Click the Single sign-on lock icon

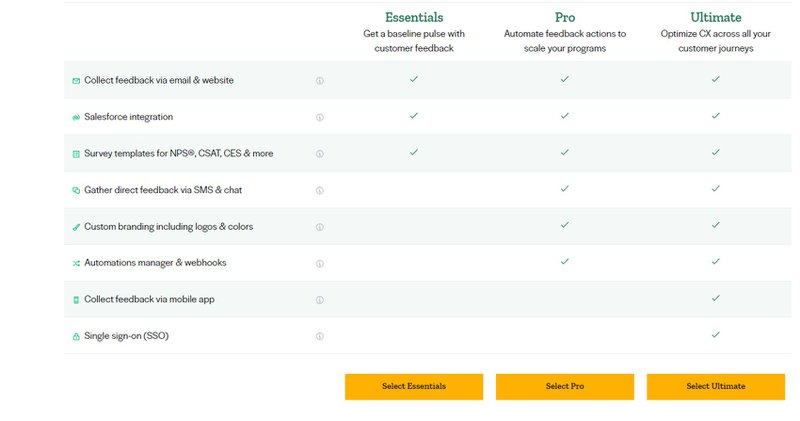pos(76,337)
